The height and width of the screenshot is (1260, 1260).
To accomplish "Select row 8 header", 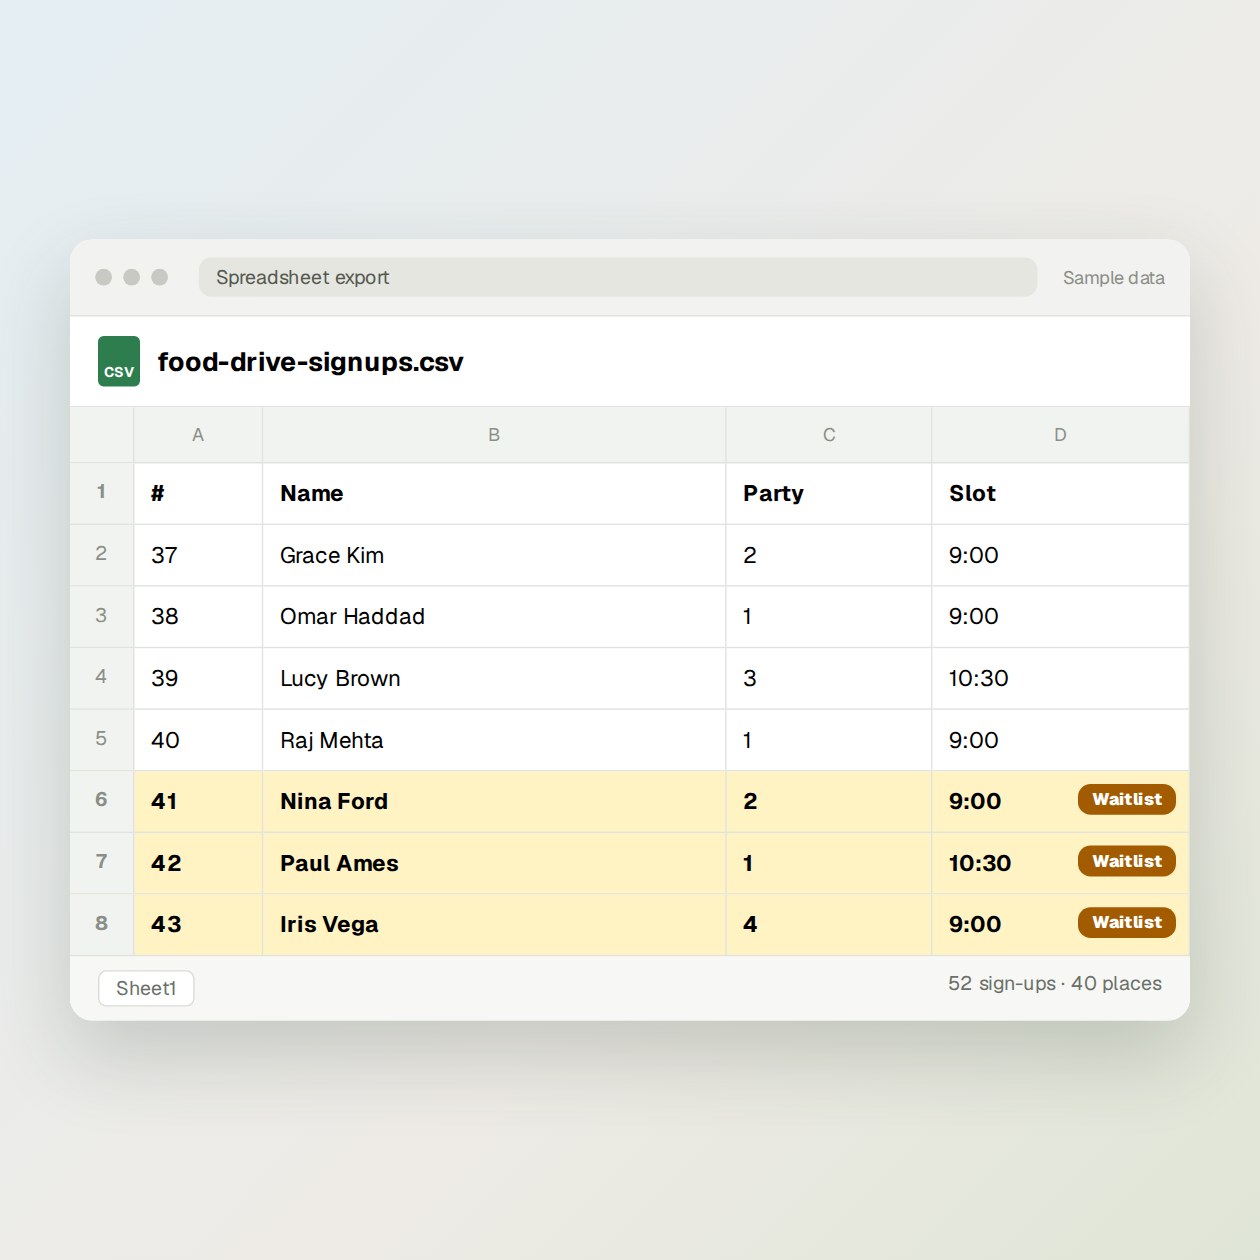I will pos(101,924).
